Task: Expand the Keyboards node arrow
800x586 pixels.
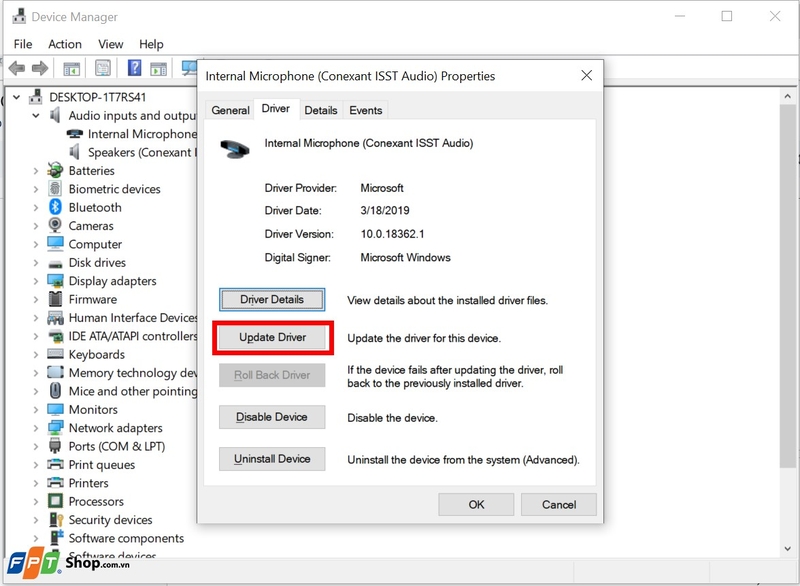Action: 36,354
